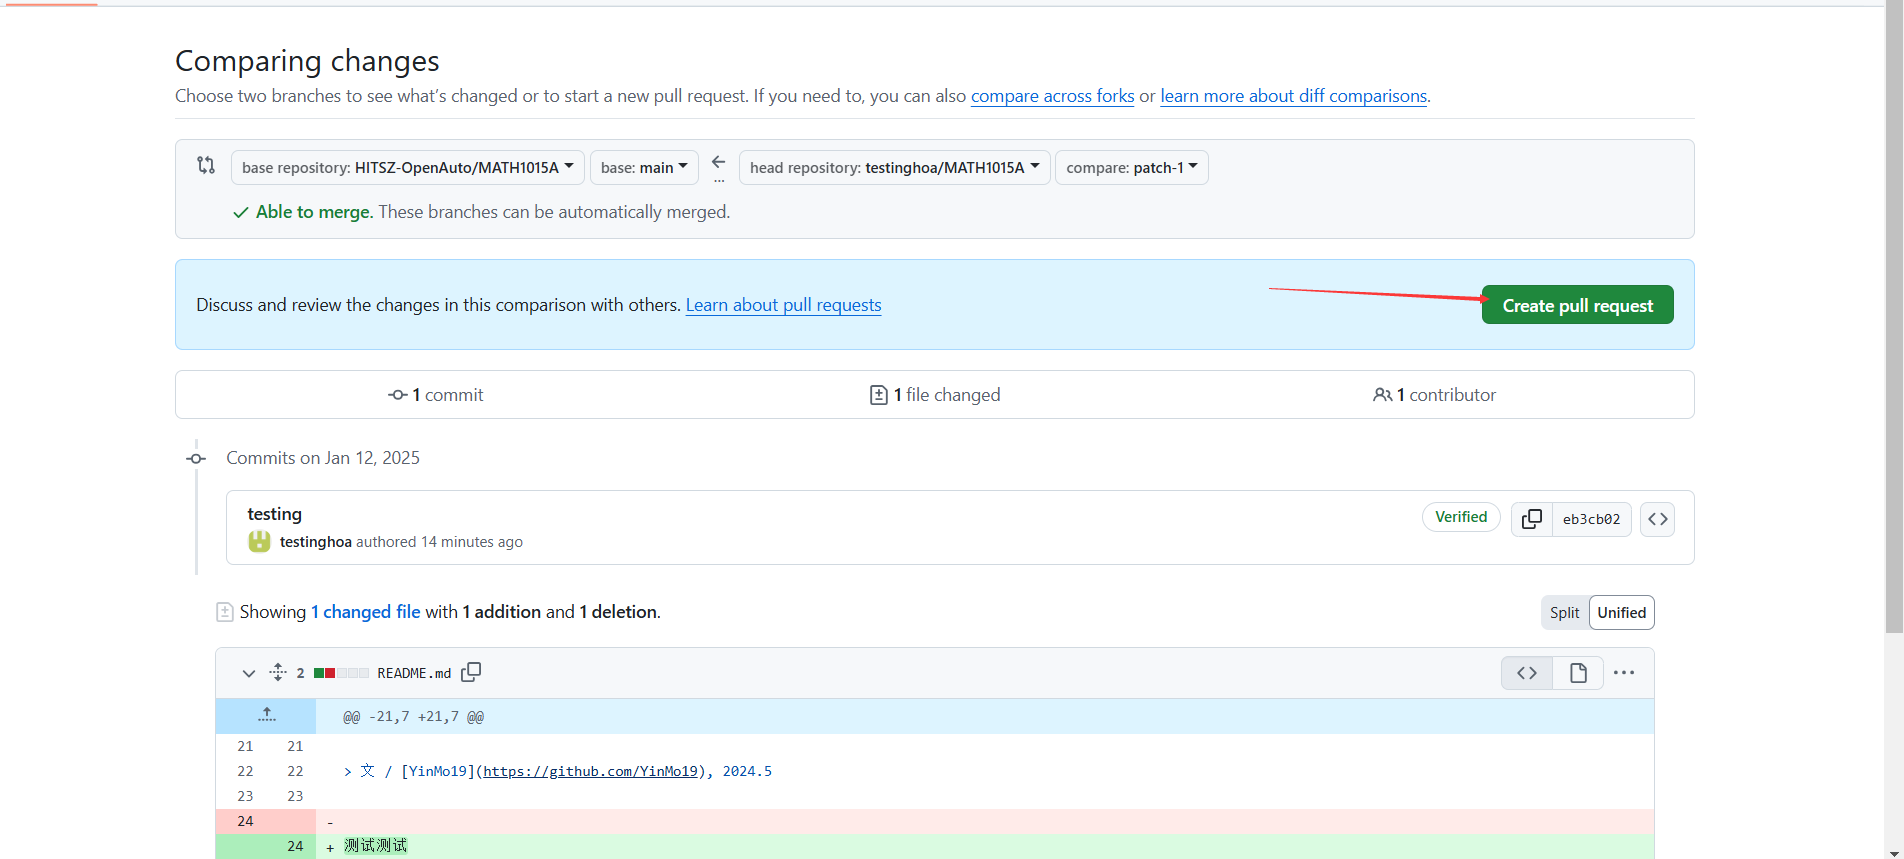The image size is (1904, 859).
Task: Select the 1 file changed tab
Action: point(935,395)
